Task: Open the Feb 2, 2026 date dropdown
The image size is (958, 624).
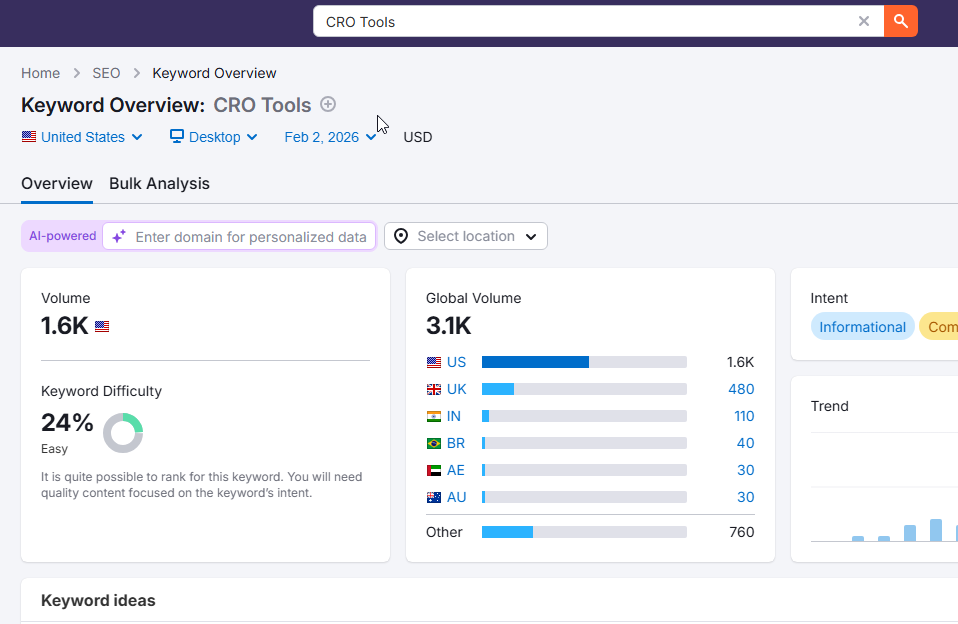Action: (x=330, y=137)
